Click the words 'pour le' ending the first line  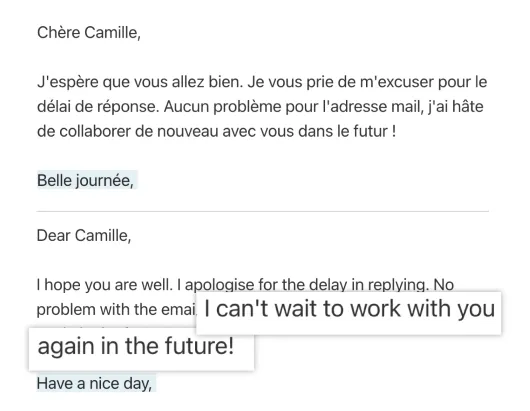click(463, 82)
